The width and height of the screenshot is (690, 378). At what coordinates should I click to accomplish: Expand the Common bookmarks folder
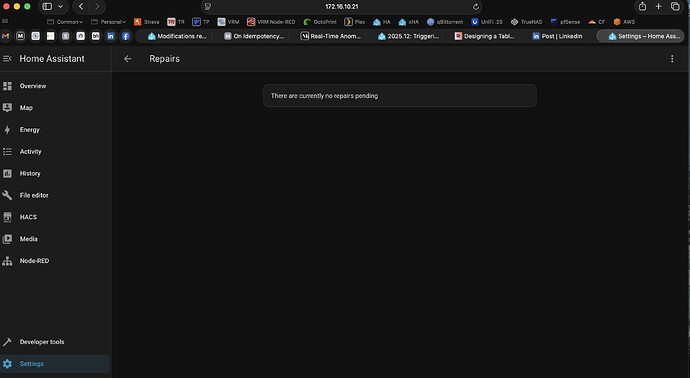[x=65, y=22]
